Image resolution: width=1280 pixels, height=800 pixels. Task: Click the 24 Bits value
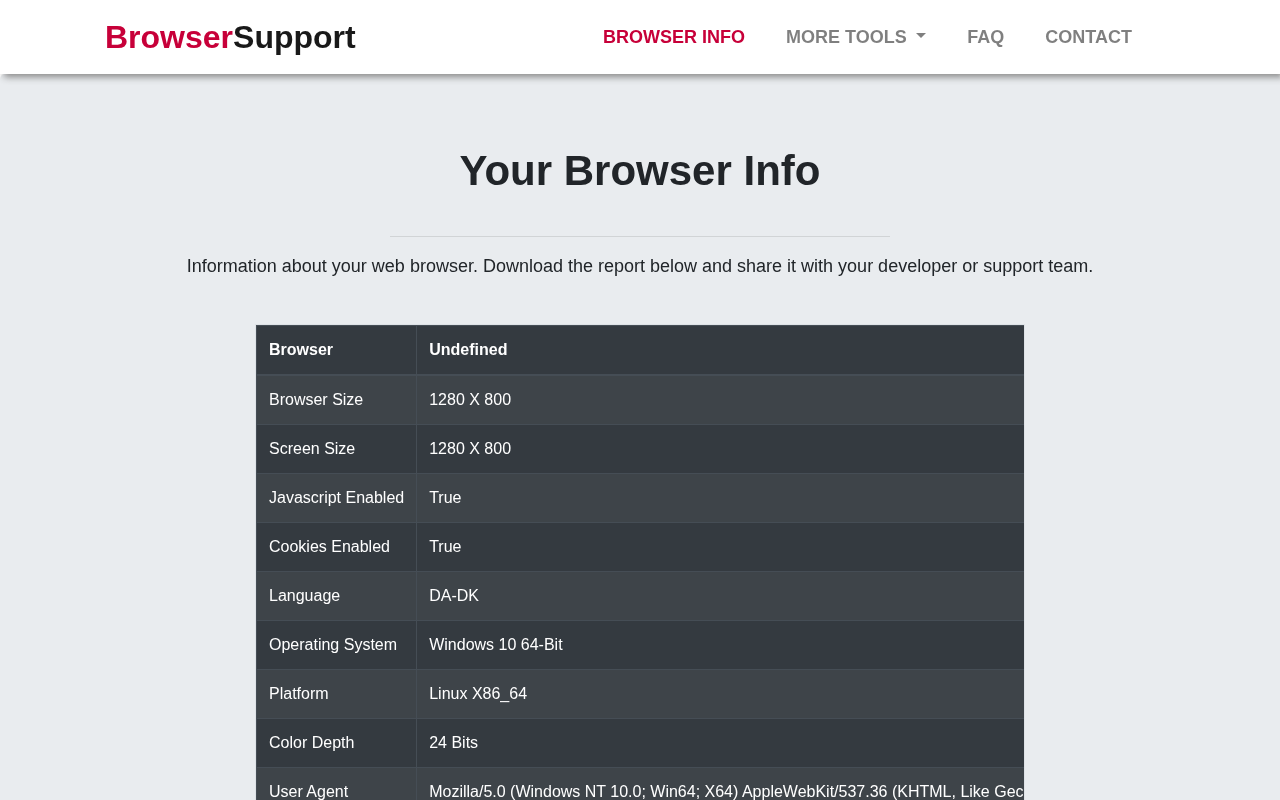pyautogui.click(x=453, y=743)
